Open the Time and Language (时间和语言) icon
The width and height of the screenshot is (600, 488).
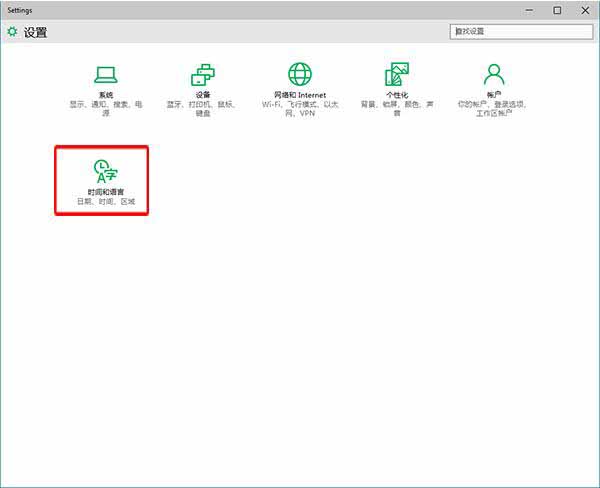coord(106,171)
